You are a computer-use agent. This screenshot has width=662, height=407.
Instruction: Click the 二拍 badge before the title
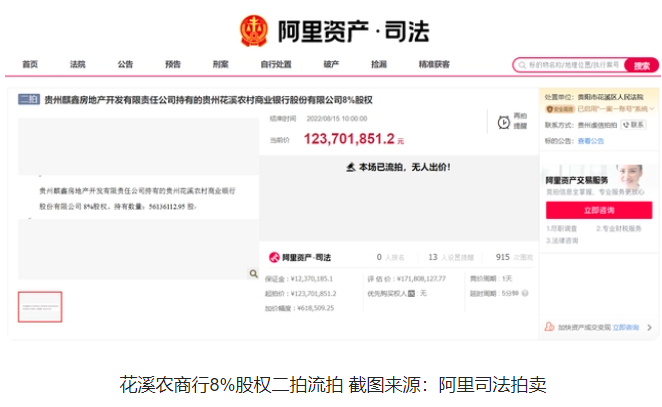[29, 100]
